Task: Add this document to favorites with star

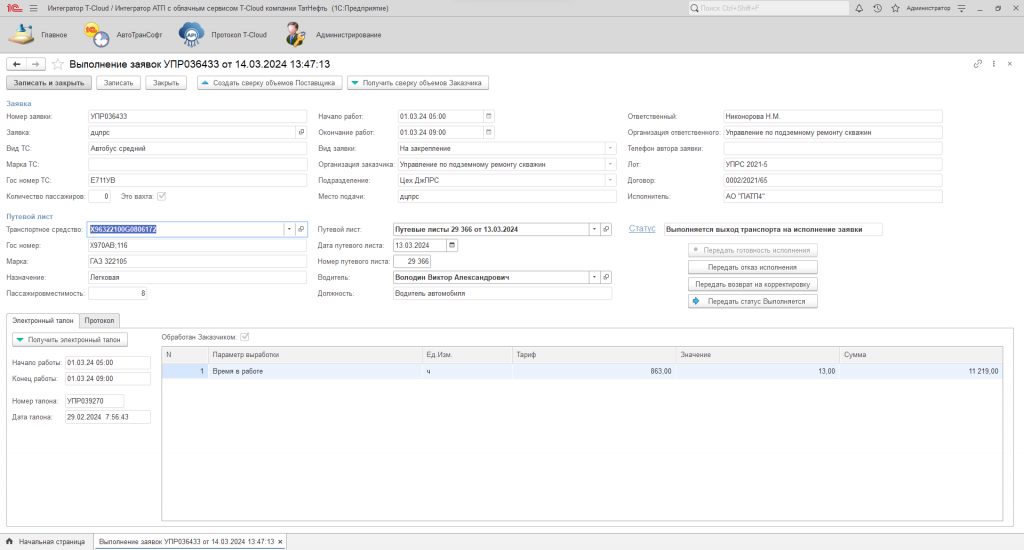Action: click(x=58, y=64)
